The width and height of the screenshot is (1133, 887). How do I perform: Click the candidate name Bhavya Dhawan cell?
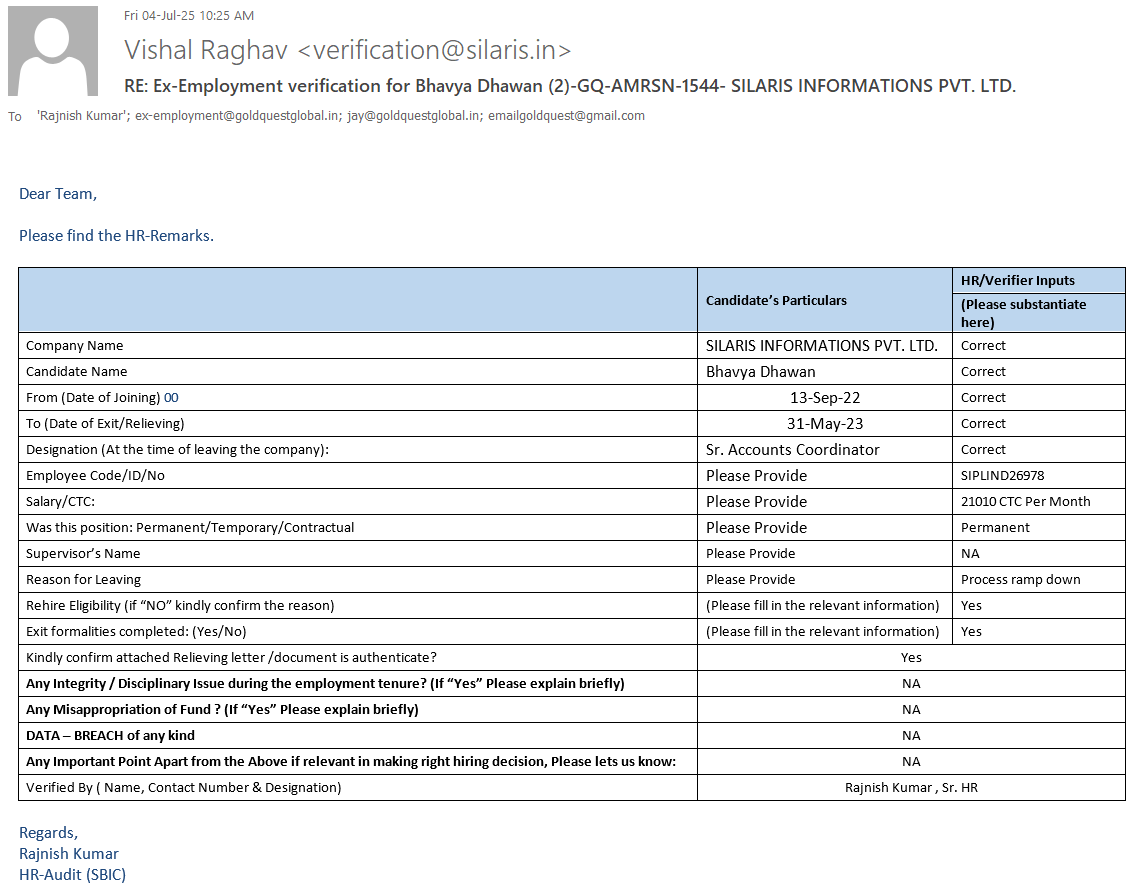760,372
